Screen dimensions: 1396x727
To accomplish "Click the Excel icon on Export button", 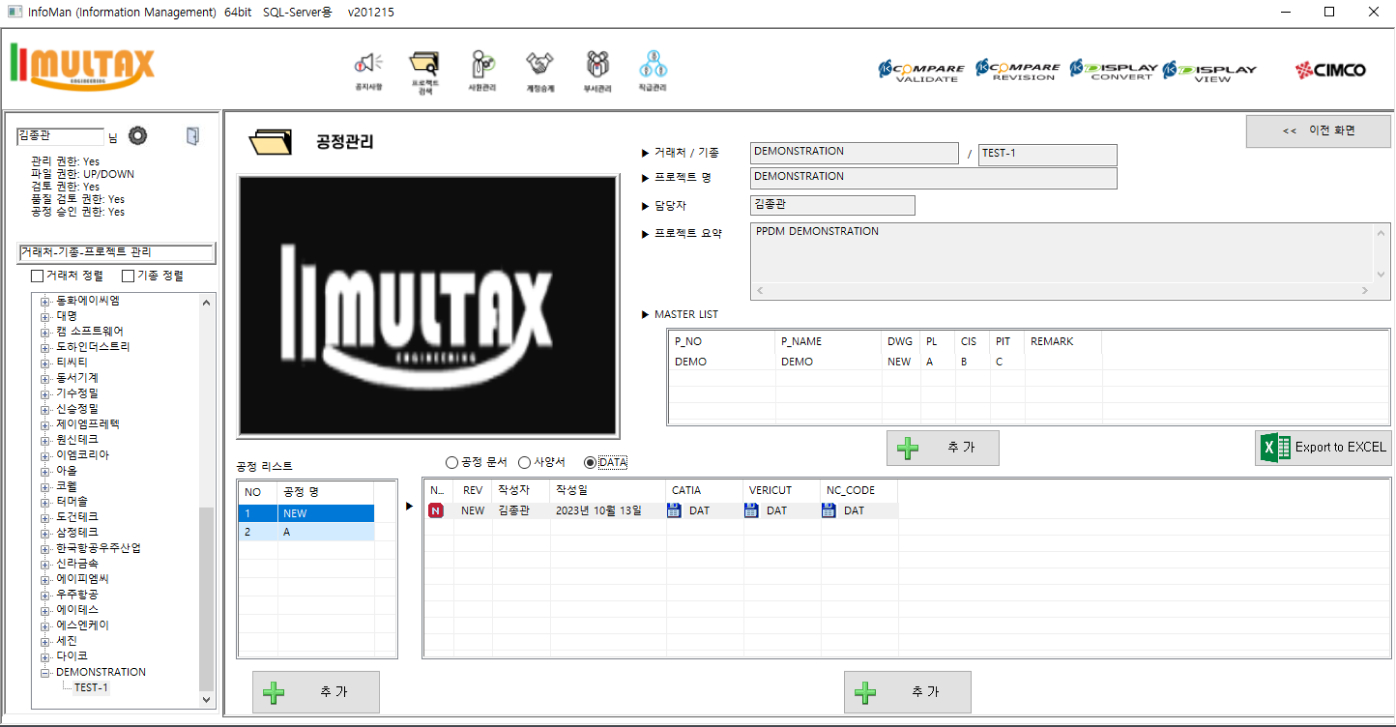I will point(1276,447).
